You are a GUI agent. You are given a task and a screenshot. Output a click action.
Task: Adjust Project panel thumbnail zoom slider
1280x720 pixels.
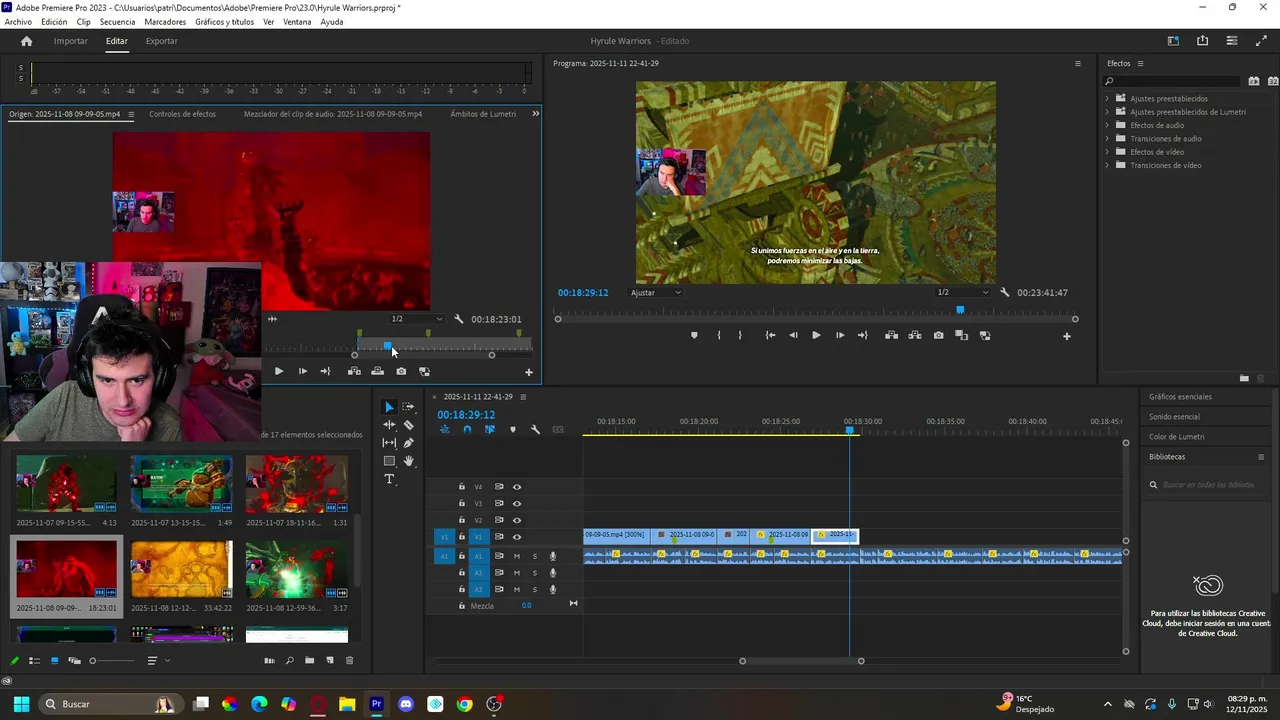(x=112, y=661)
